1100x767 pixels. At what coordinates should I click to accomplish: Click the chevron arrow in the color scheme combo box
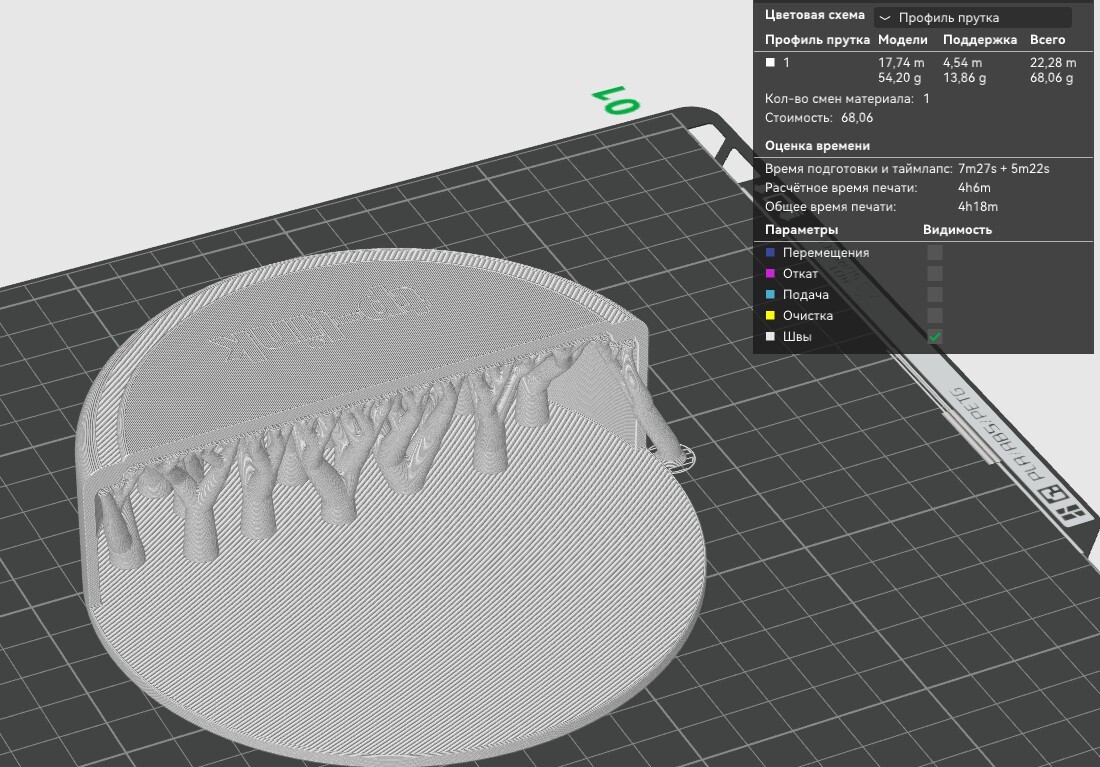click(885, 18)
